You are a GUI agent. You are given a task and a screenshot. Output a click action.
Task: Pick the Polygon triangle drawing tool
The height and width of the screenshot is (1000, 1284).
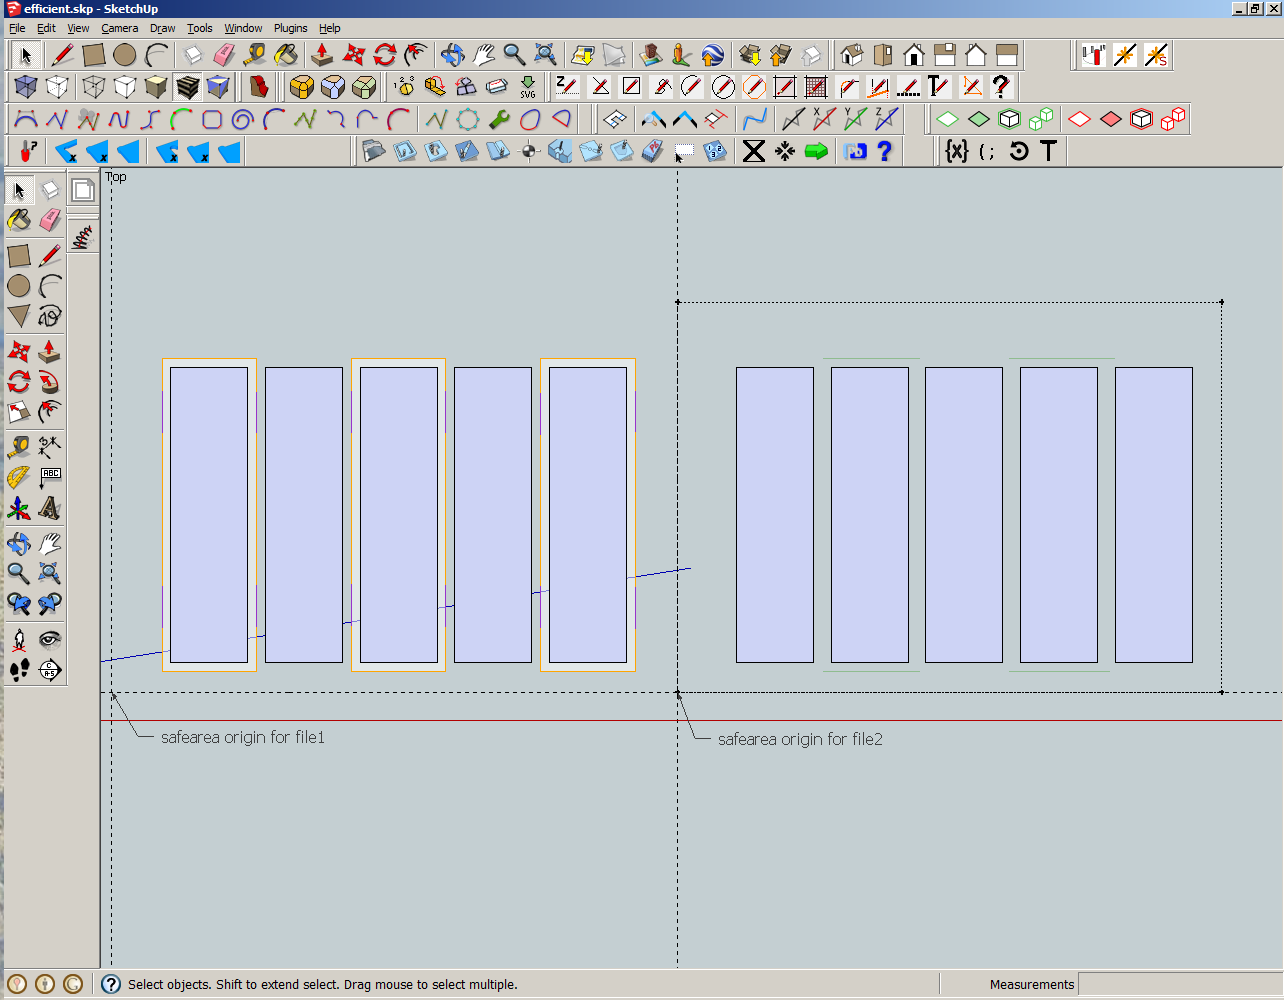(18, 317)
